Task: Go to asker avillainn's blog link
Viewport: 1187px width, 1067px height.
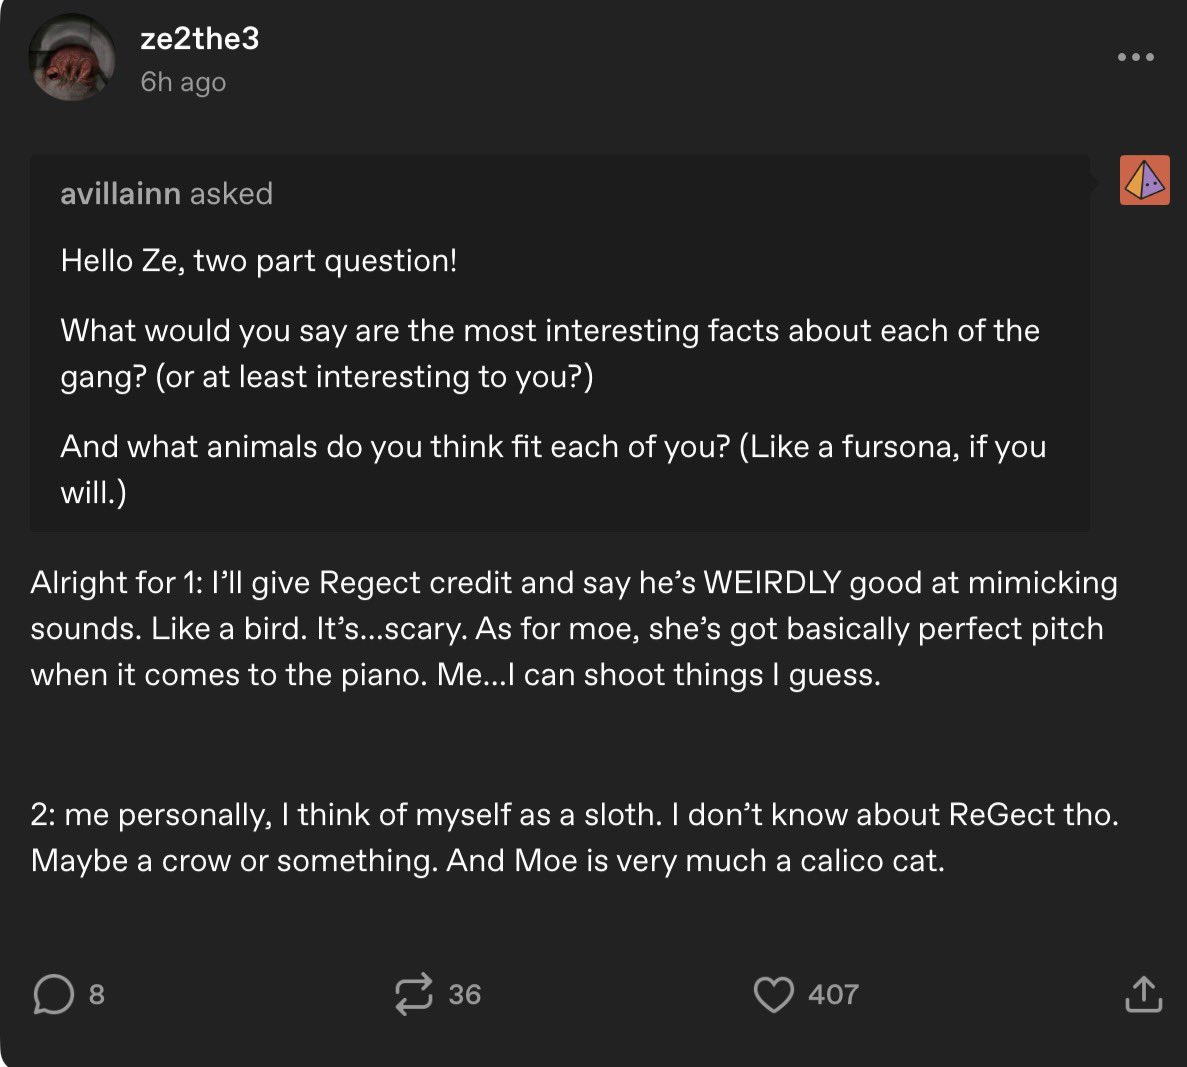Action: tap(120, 193)
